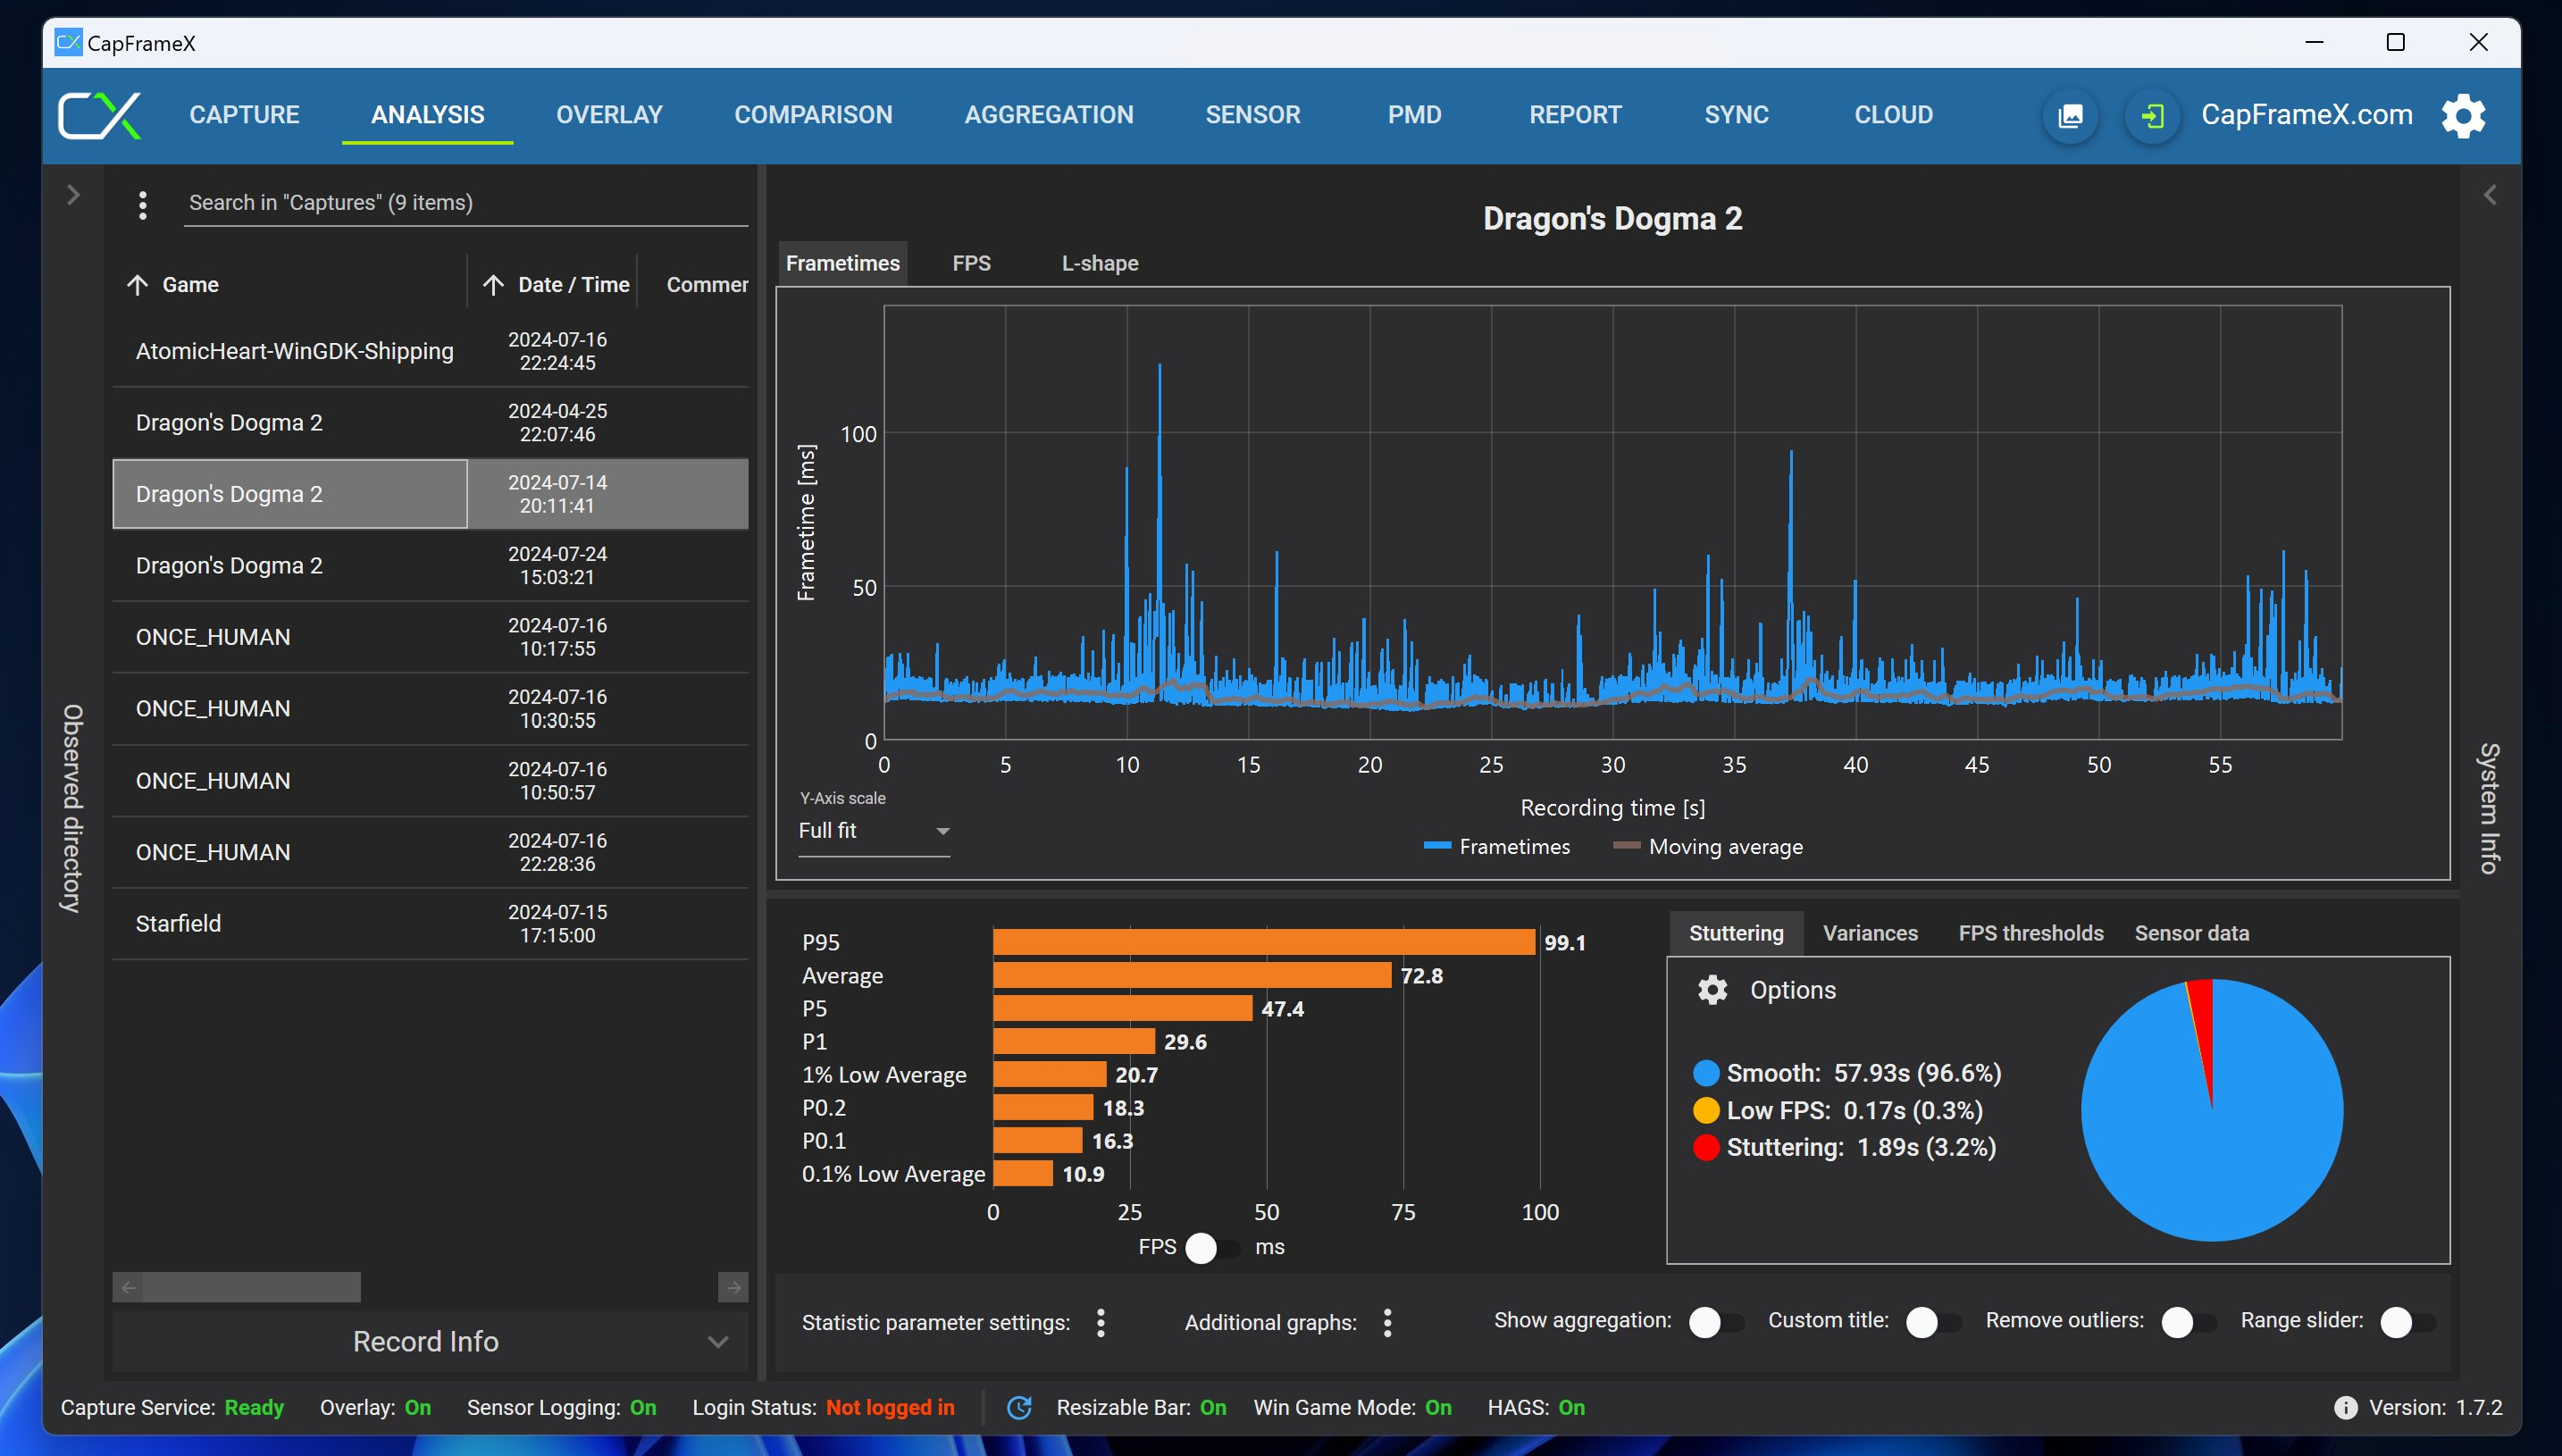
Task: Open the Y-Axis scale Full fit dropdown
Action: coord(873,831)
